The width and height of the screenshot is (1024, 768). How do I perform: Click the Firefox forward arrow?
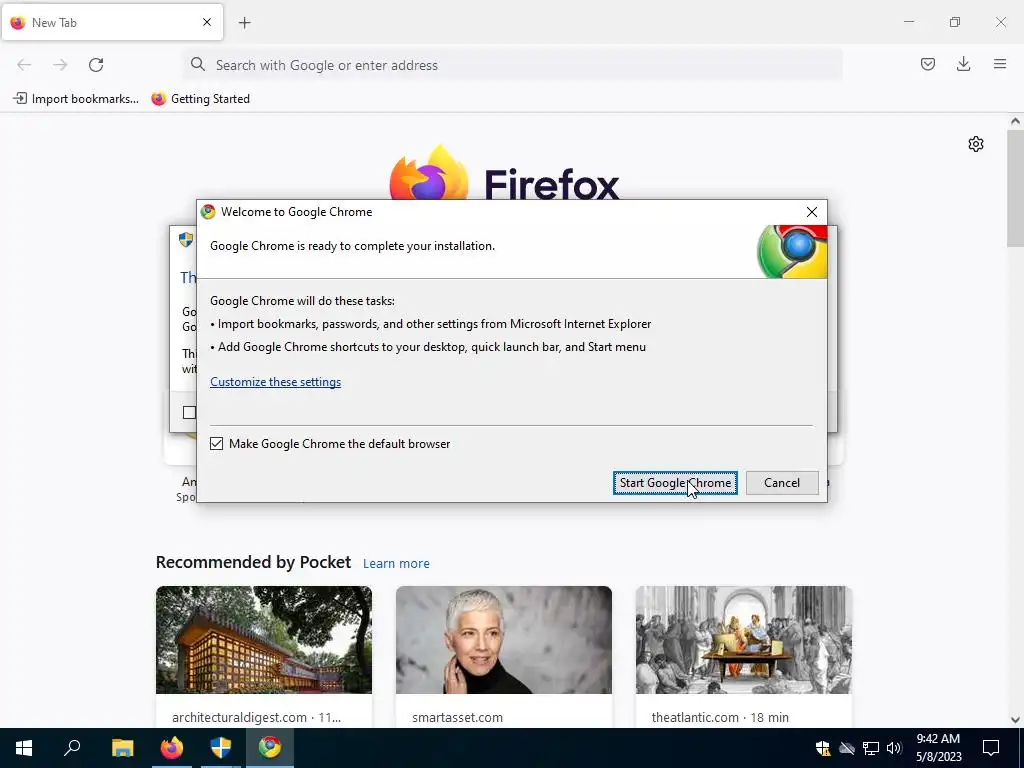coord(60,65)
